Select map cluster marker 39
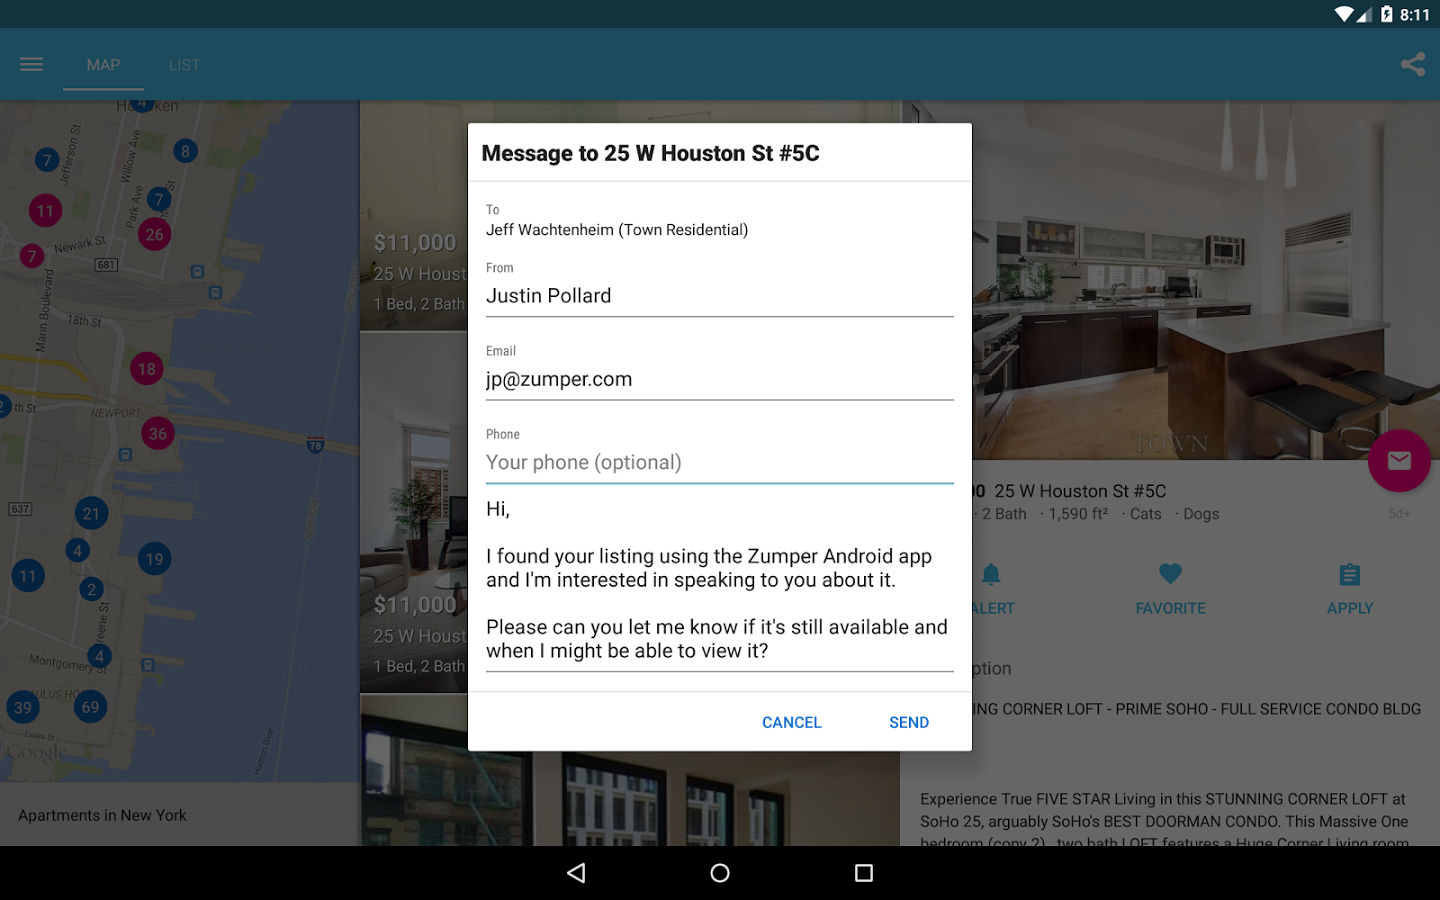 22,708
